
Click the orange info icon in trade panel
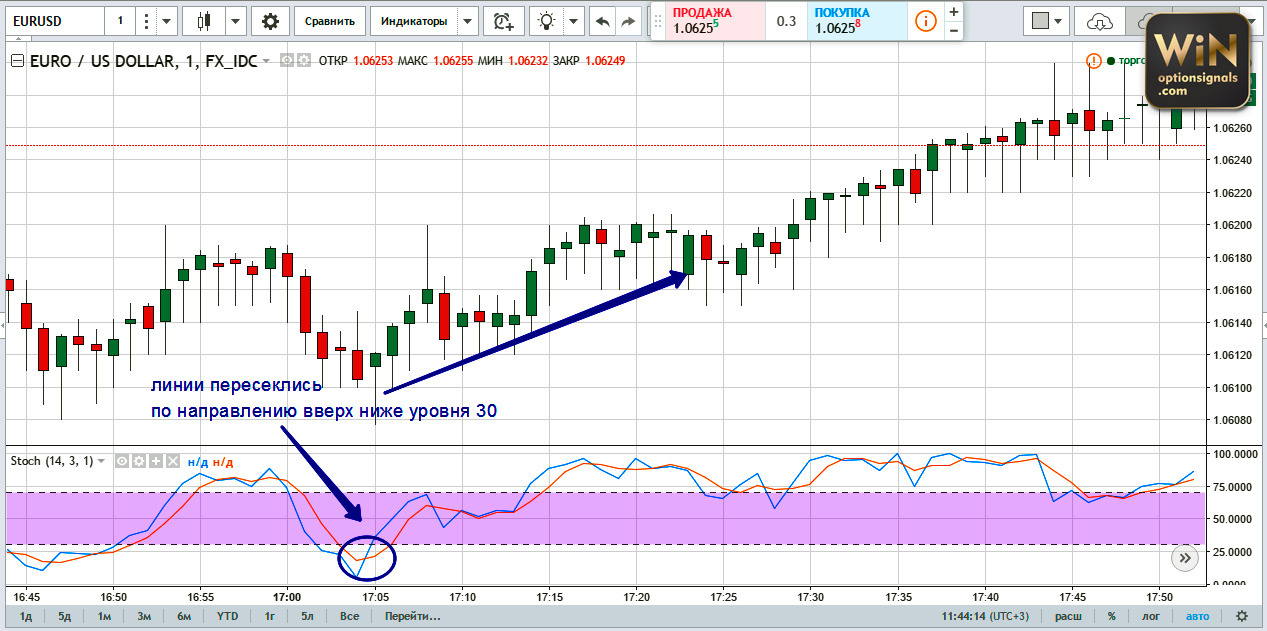tap(926, 20)
